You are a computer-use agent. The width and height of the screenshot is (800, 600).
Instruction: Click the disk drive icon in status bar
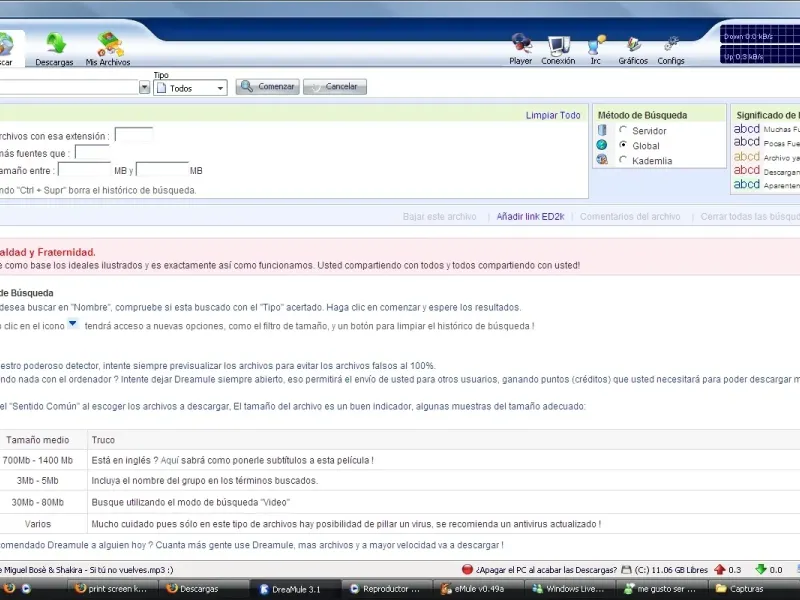(x=627, y=569)
